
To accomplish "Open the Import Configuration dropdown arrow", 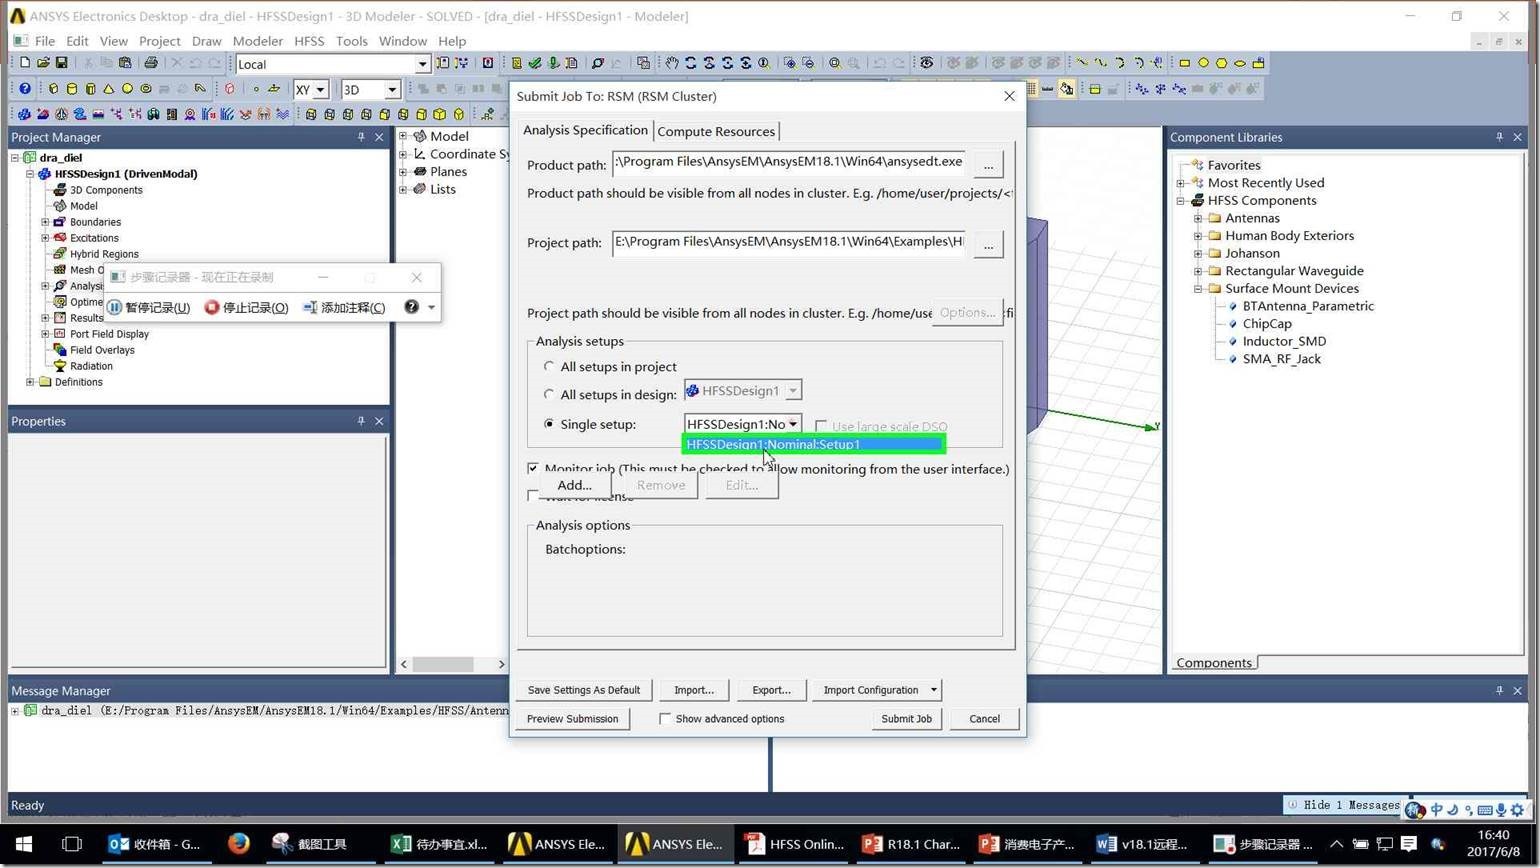I will coord(933,690).
